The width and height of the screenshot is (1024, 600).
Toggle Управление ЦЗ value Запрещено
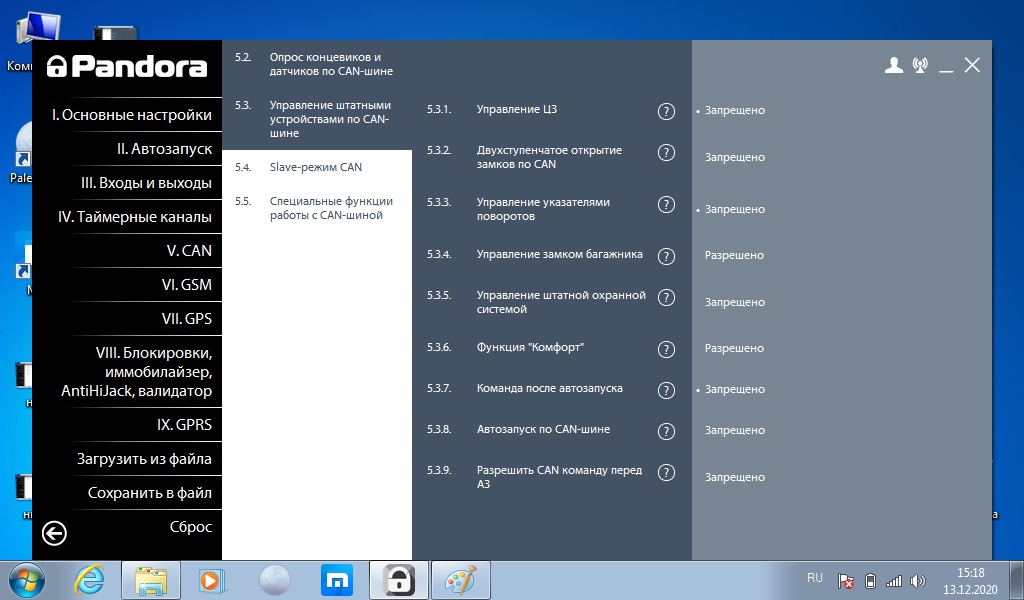[x=734, y=111]
